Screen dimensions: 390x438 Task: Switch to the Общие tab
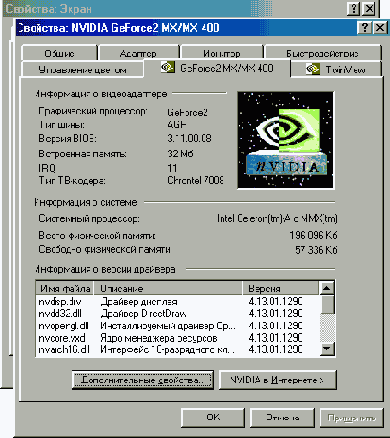pyautogui.click(x=59, y=53)
